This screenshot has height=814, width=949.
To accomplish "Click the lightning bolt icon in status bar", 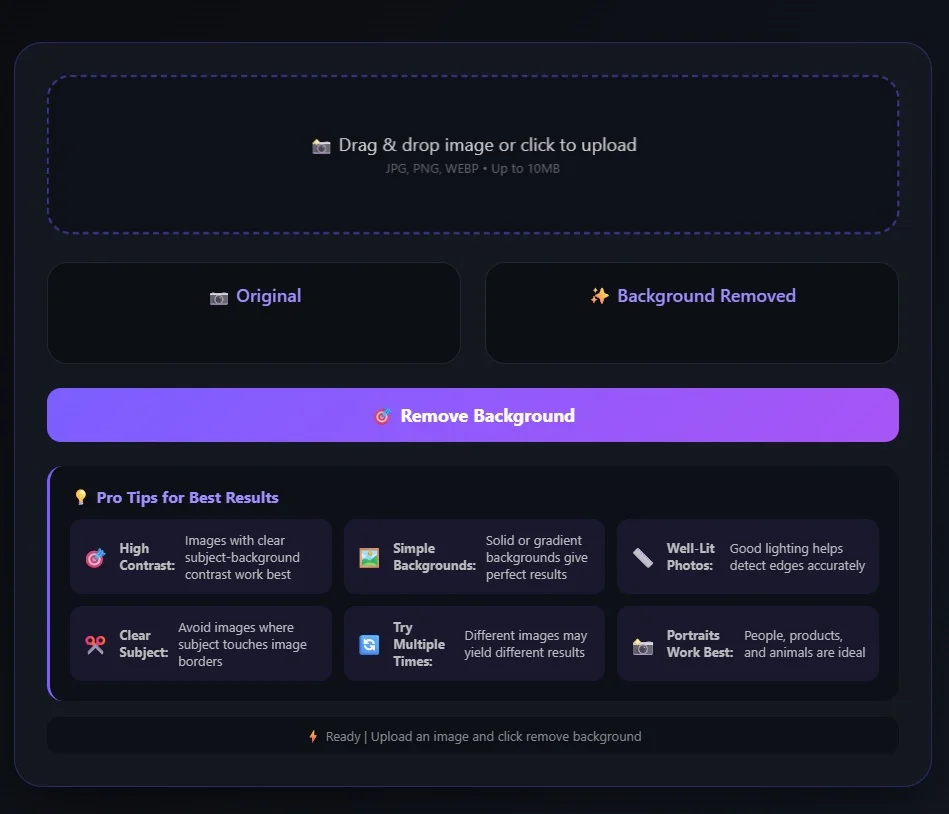I will [313, 736].
